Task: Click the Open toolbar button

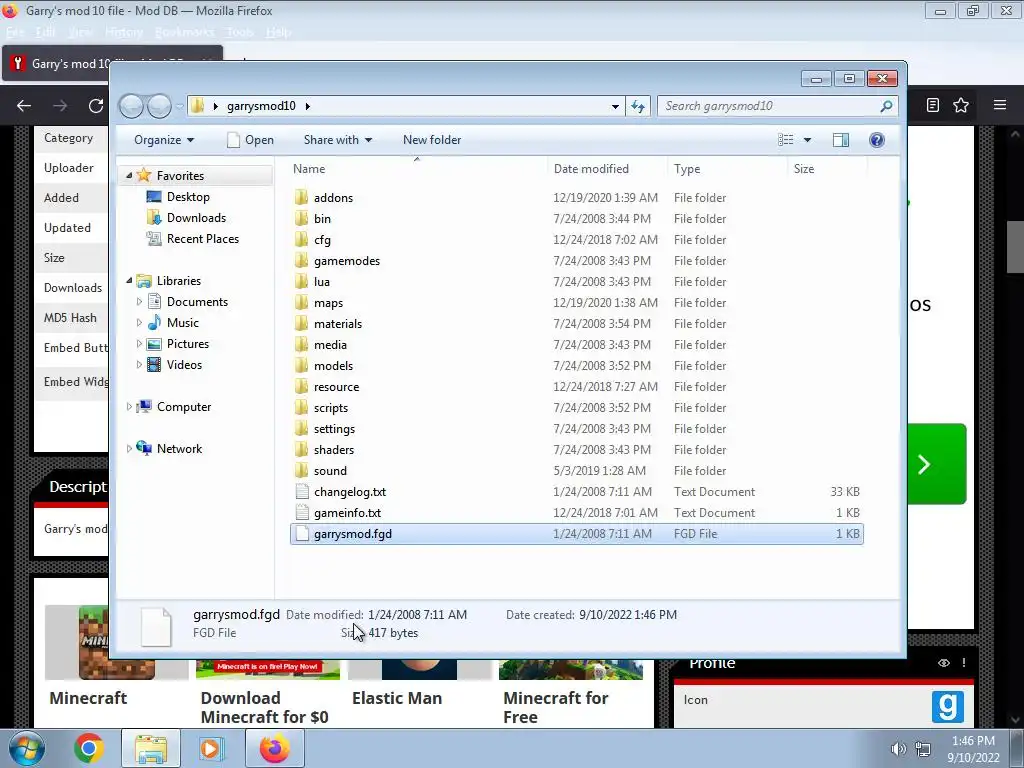Action: point(251,140)
